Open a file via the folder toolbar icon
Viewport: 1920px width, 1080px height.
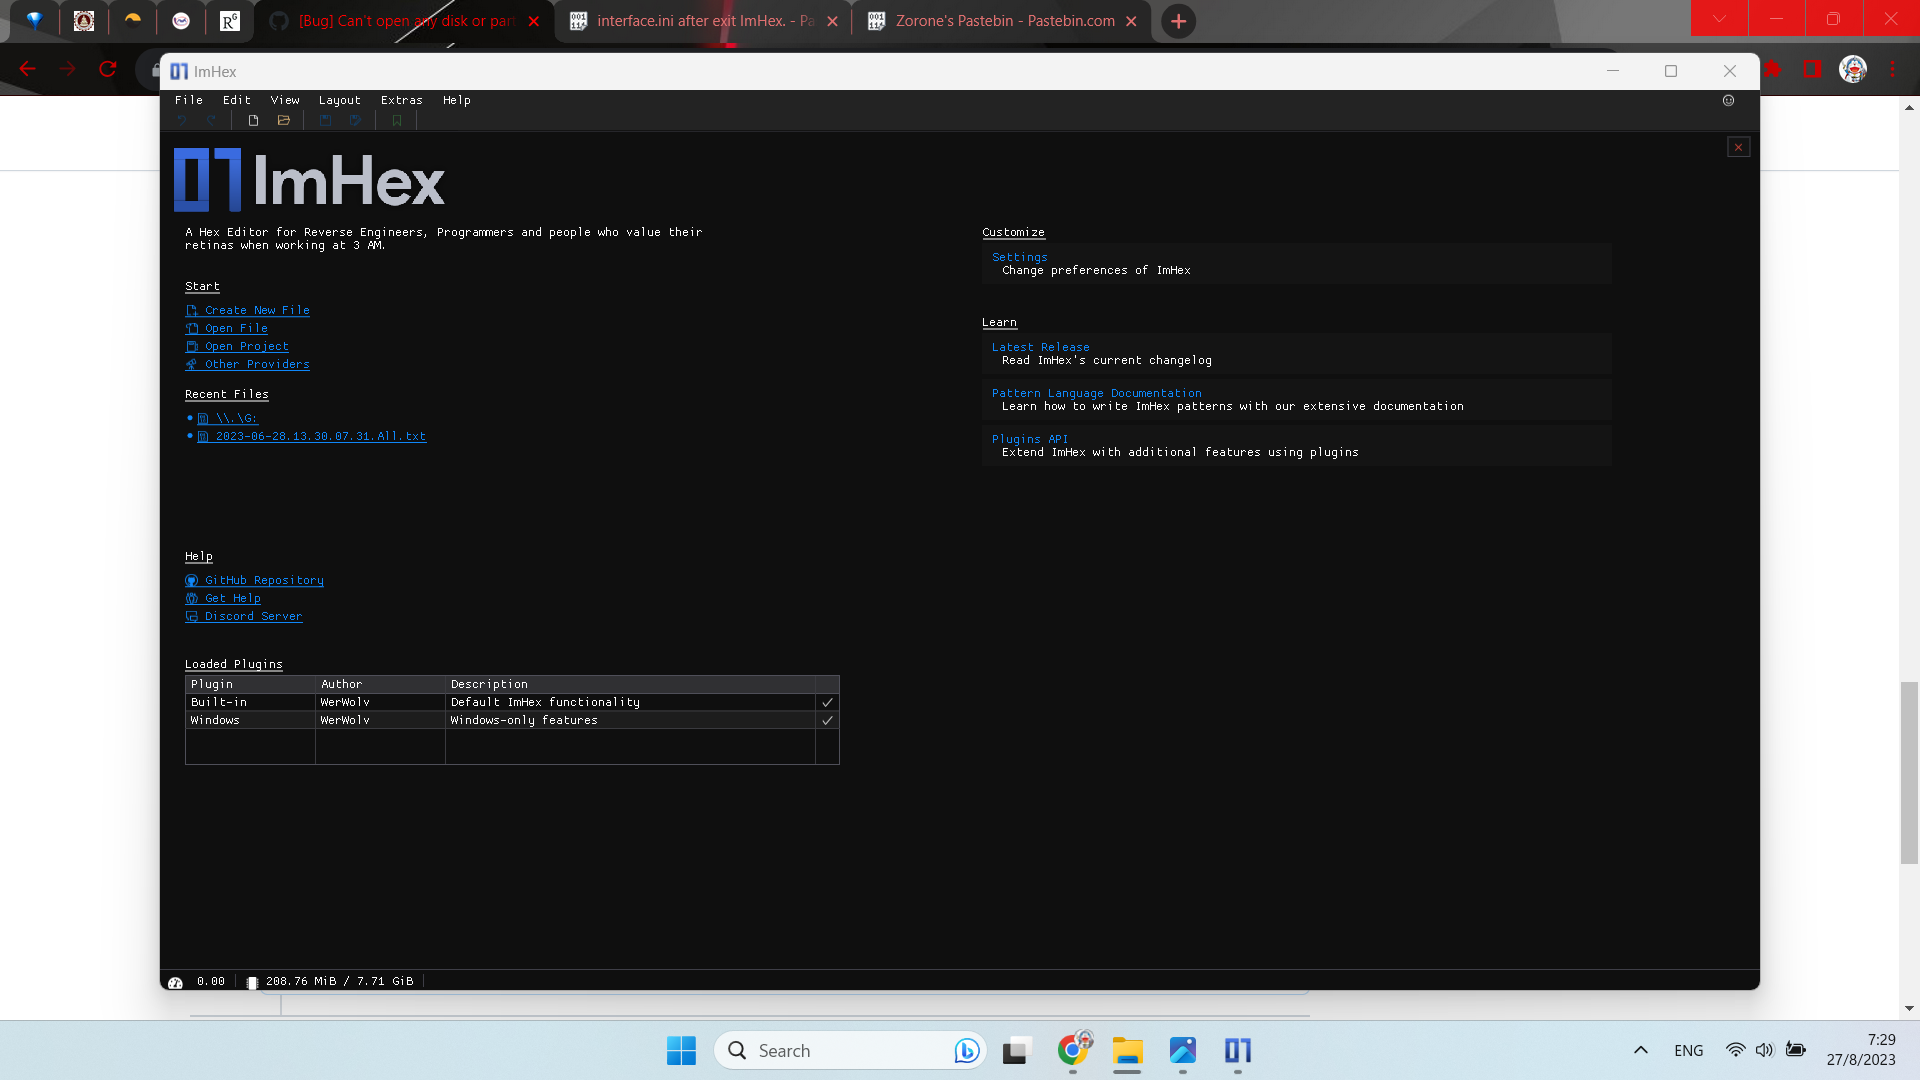(284, 120)
